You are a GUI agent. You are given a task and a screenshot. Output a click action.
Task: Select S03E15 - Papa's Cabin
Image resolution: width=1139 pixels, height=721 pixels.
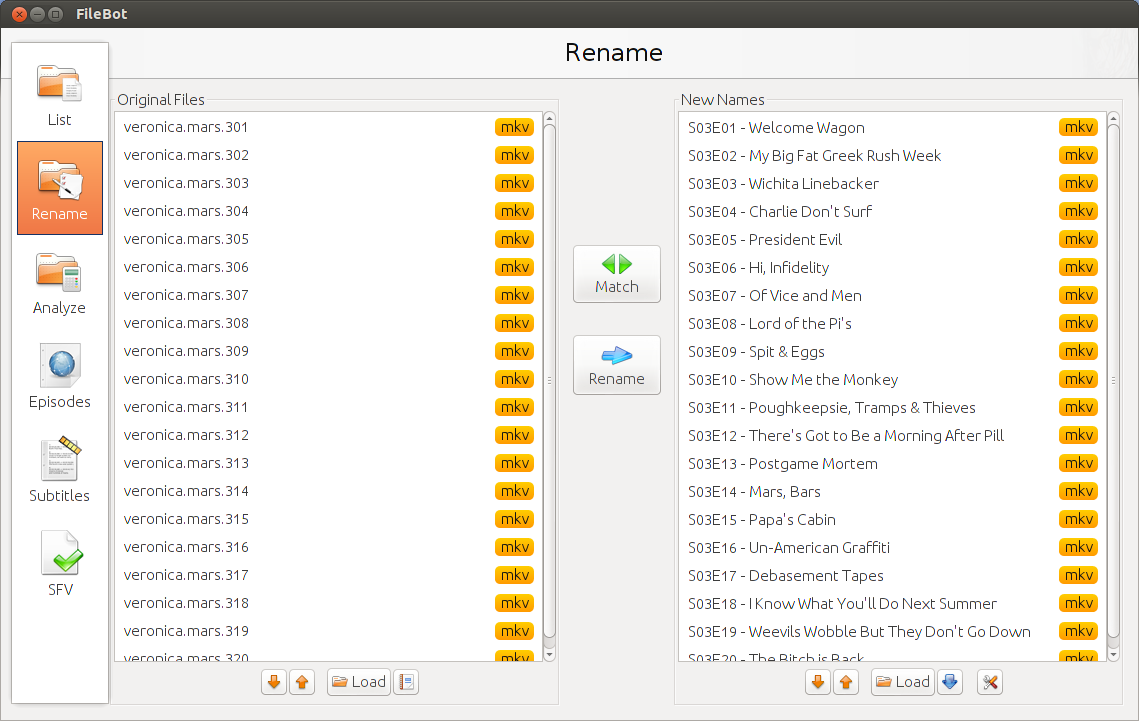[892, 519]
